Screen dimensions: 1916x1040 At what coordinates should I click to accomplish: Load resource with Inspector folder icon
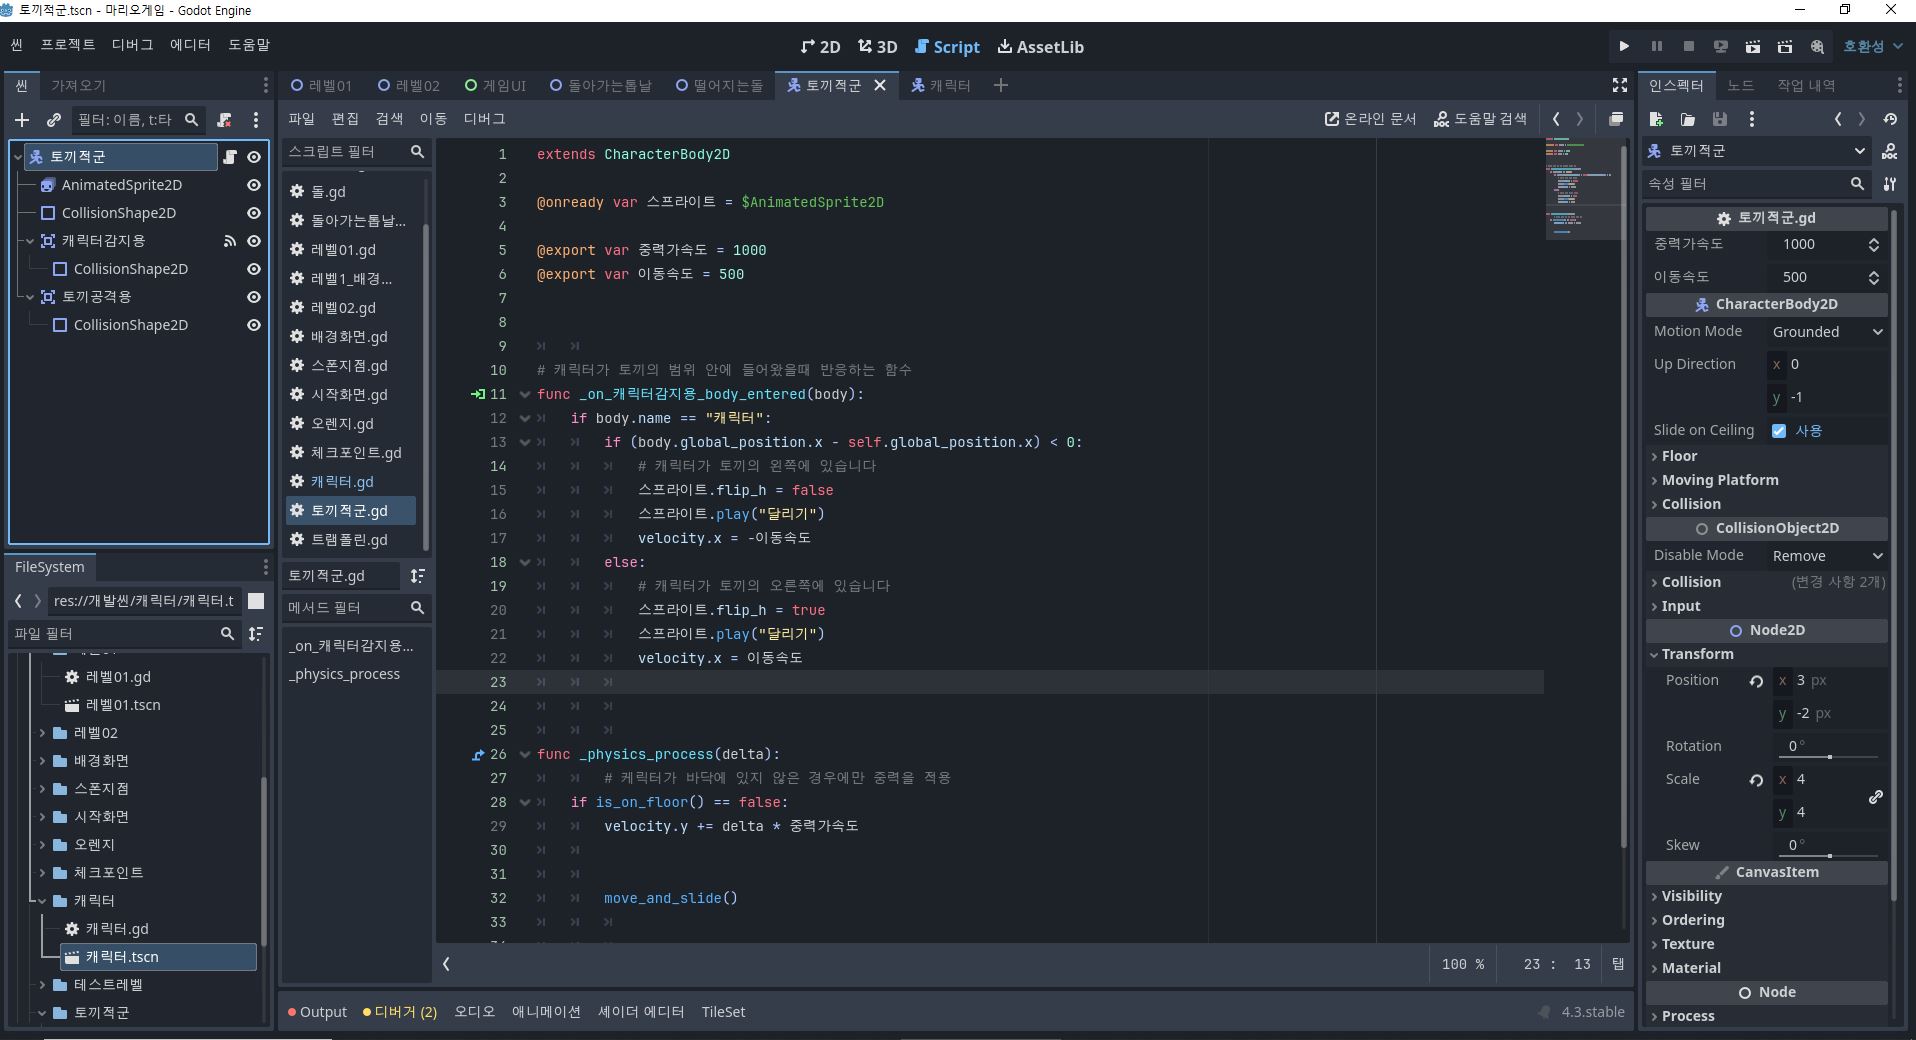[x=1688, y=119]
